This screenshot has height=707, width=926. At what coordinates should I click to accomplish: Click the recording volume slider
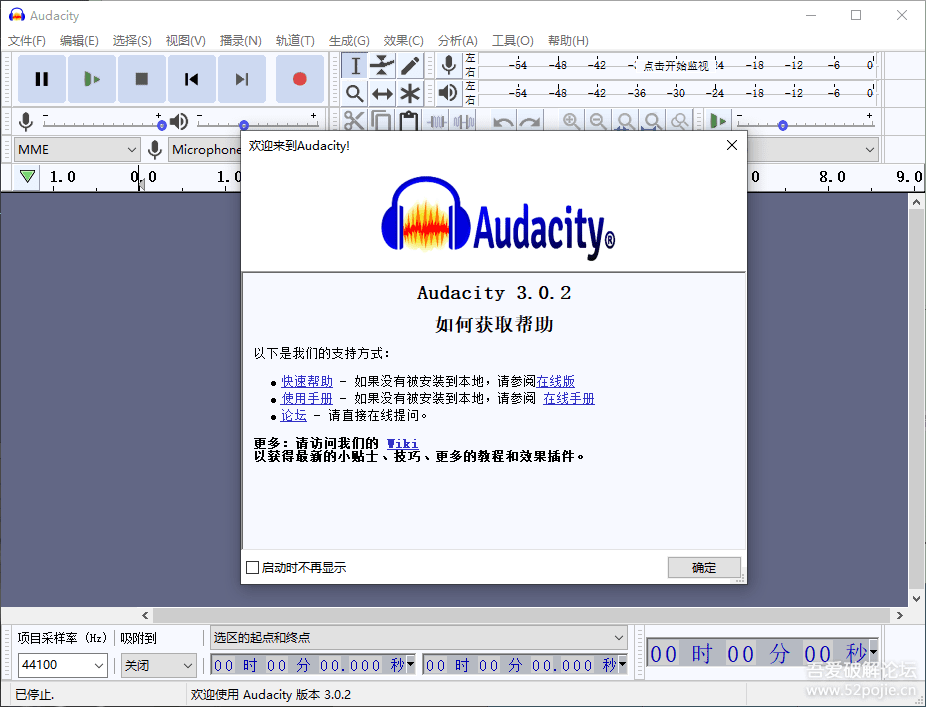coord(100,122)
